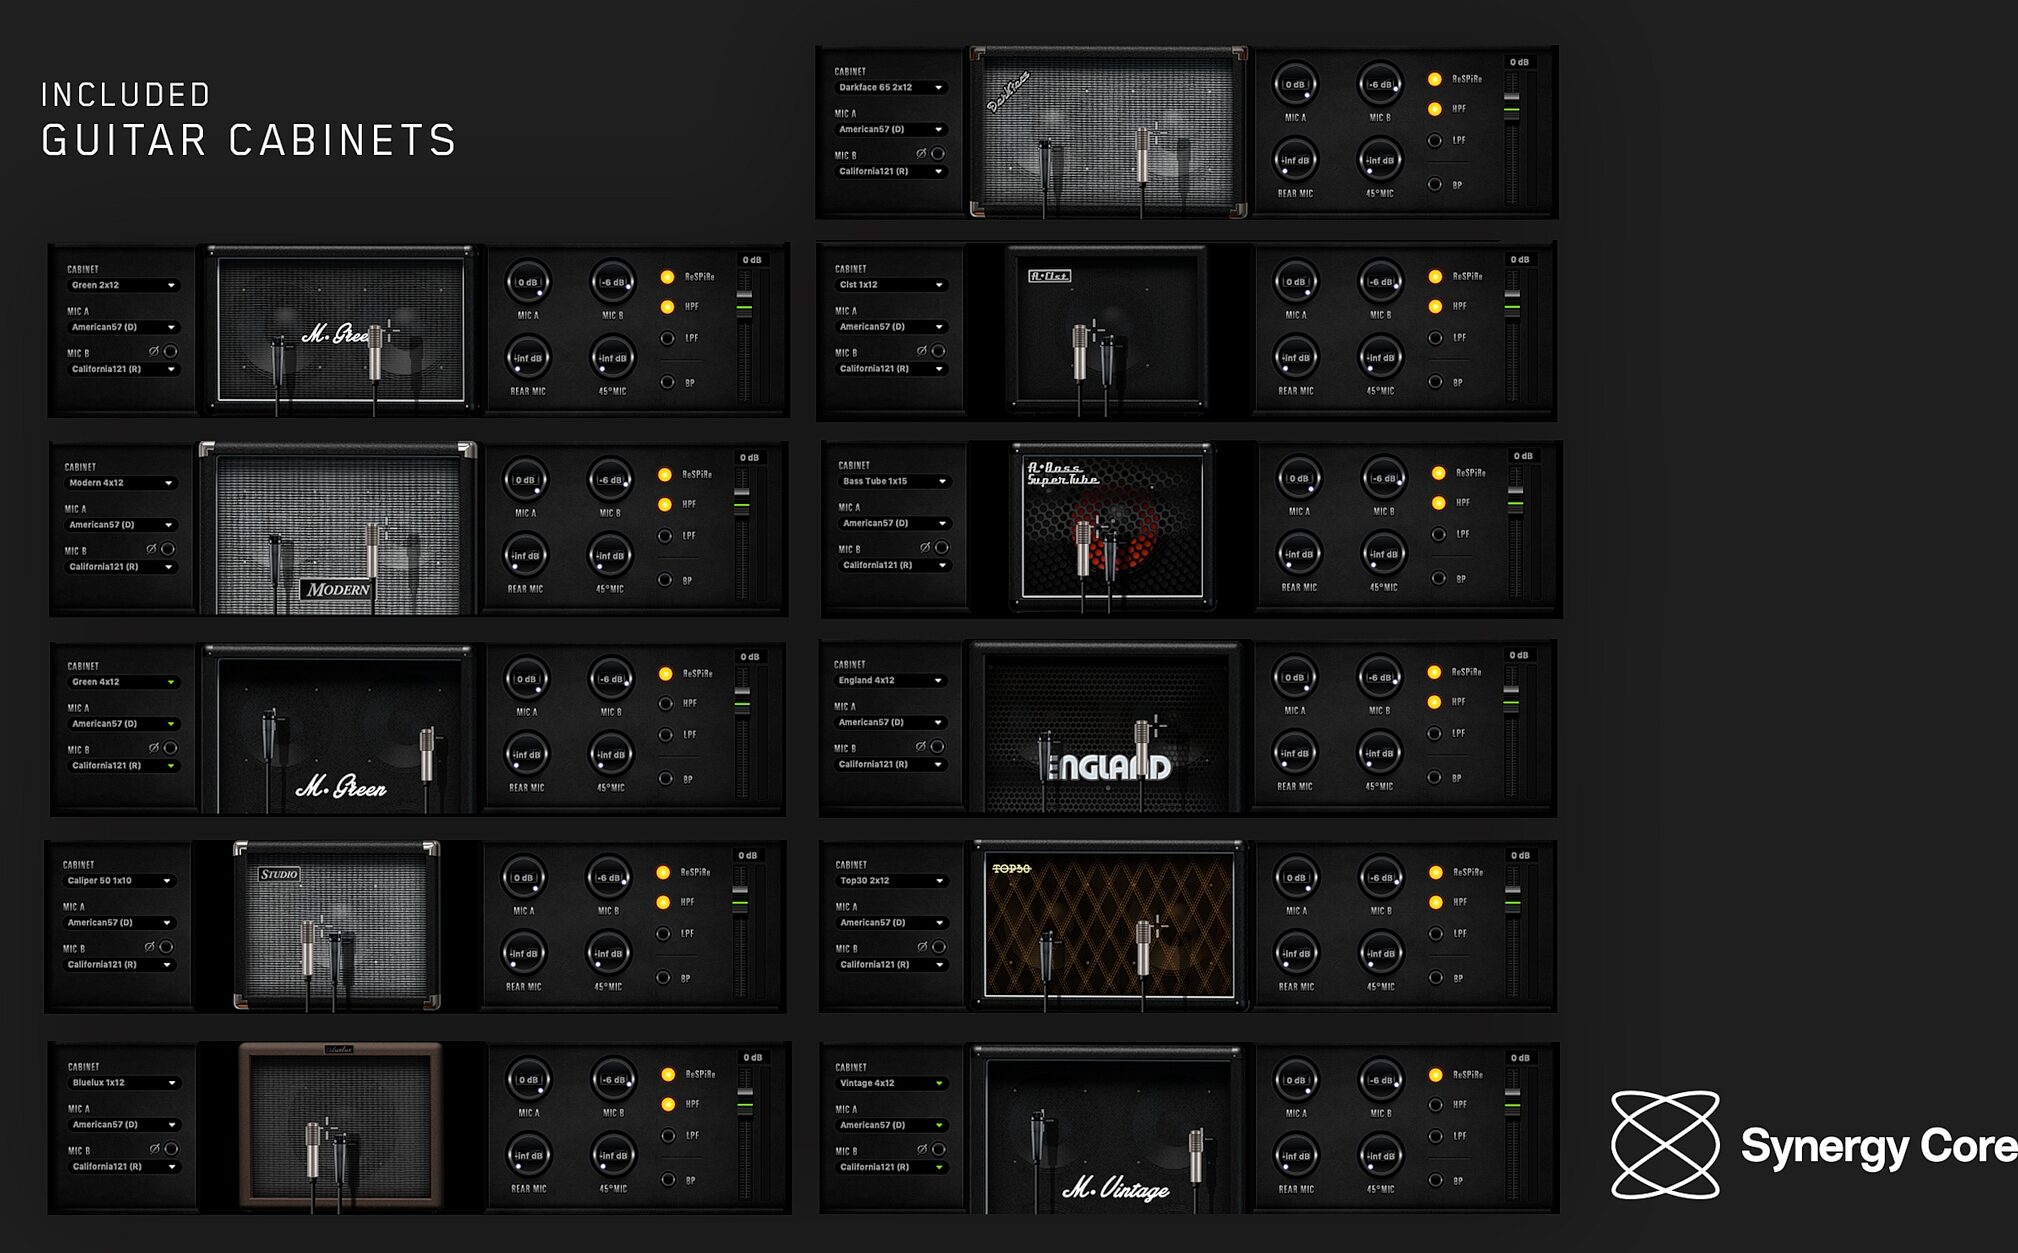This screenshot has width=2018, height=1253.
Task: Invert Mic B phase in Green 2x12 panel
Action: (x=170, y=352)
